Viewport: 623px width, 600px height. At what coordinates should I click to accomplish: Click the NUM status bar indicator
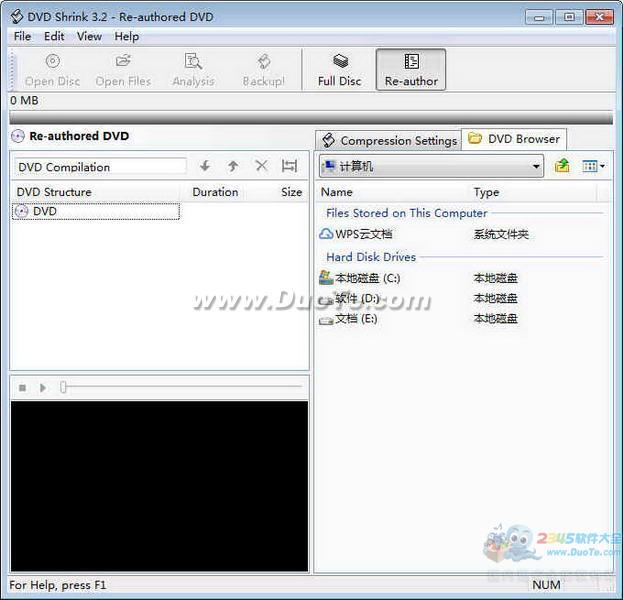coord(546,585)
